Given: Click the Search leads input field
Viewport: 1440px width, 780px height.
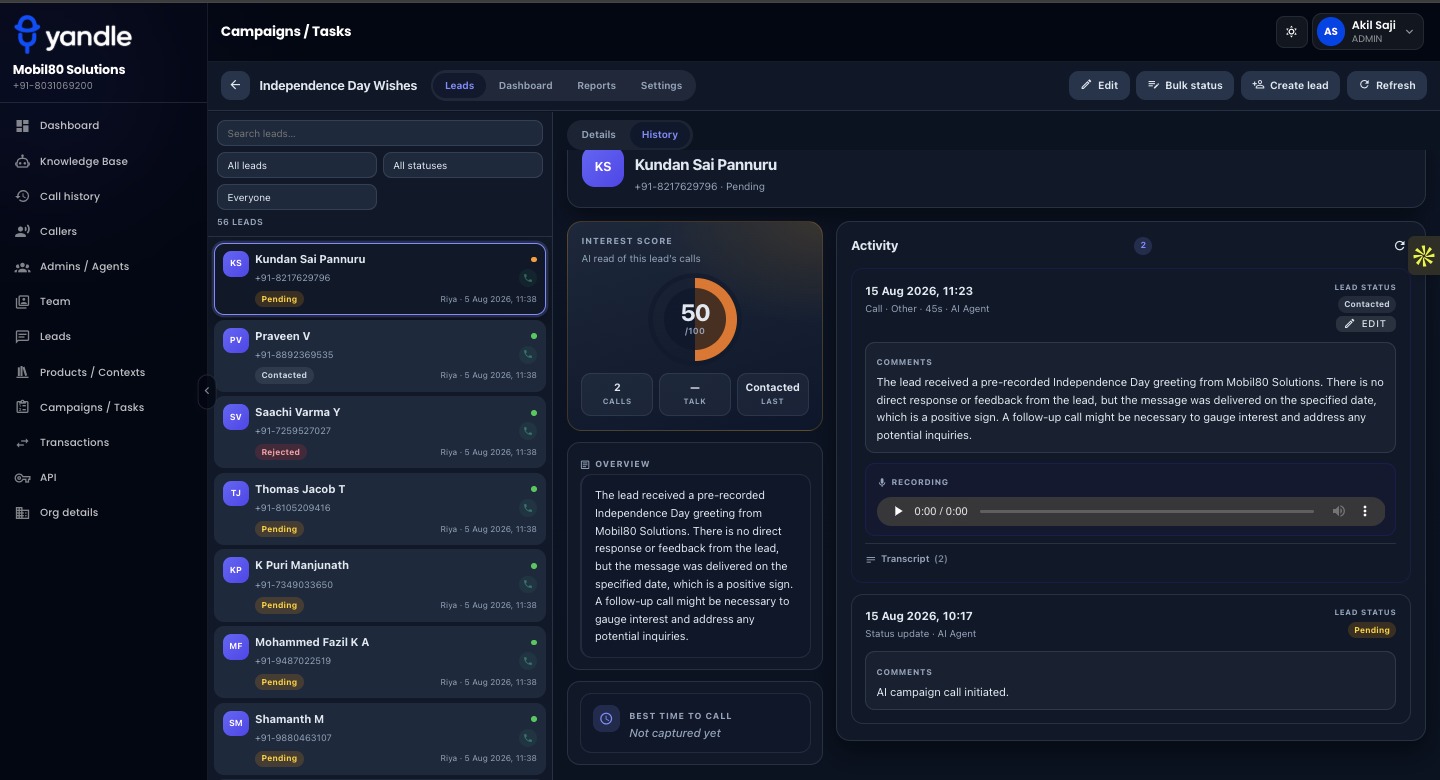Looking at the screenshot, I should pos(380,133).
